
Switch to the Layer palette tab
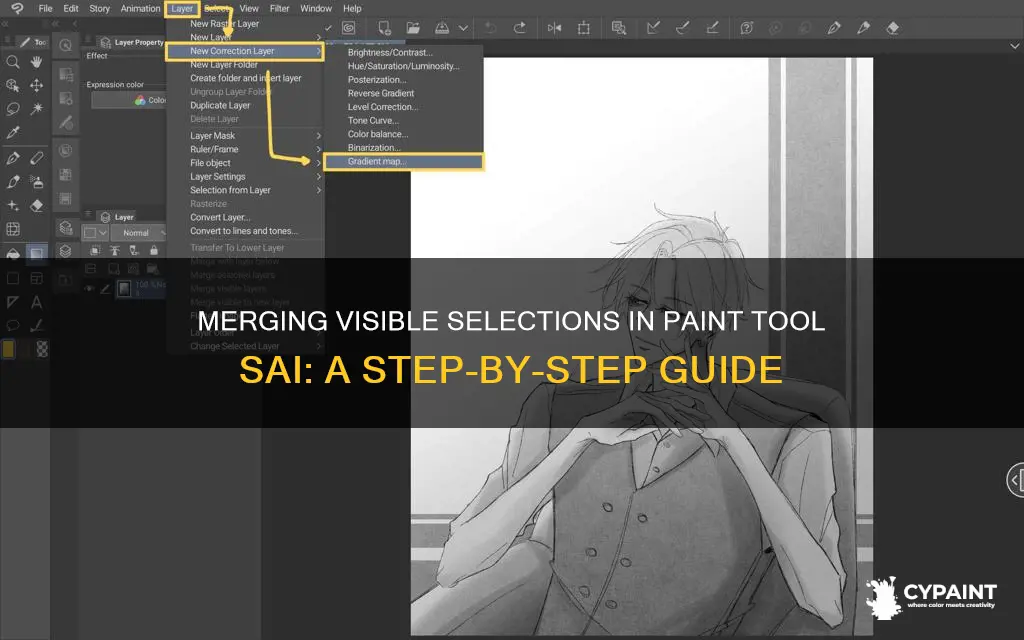(x=117, y=217)
